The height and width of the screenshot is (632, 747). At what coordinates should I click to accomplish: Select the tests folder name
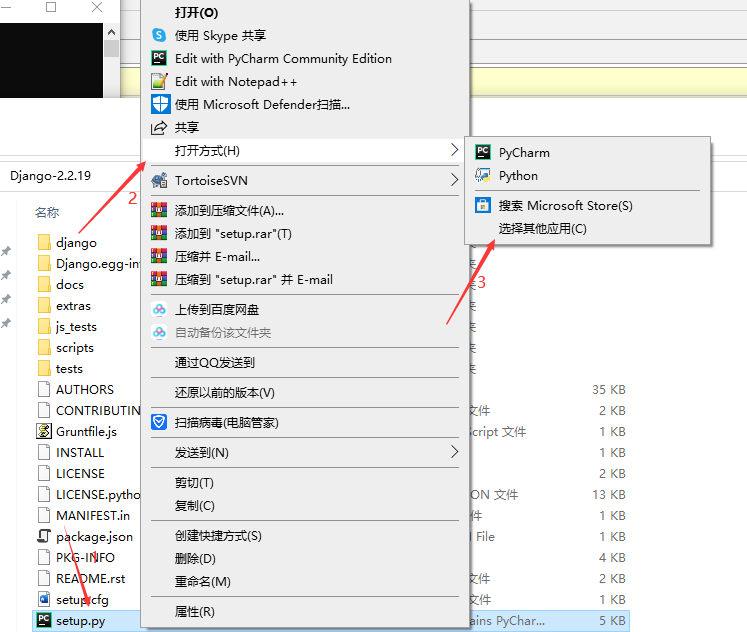[x=69, y=369]
